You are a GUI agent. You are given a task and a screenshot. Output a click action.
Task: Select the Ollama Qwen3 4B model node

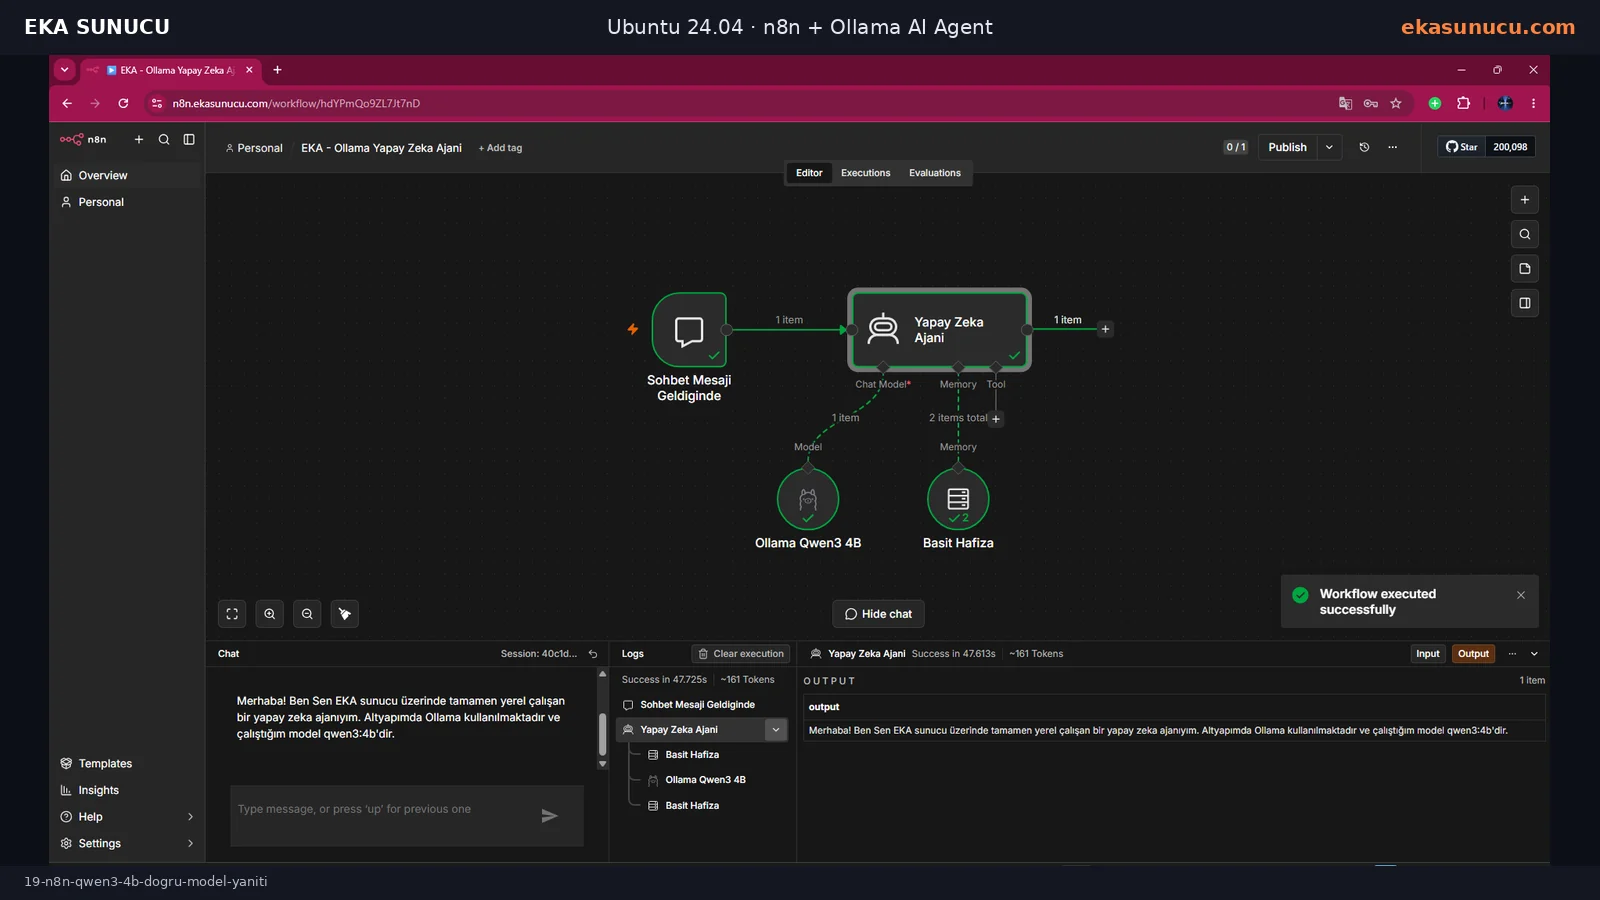[x=808, y=499]
